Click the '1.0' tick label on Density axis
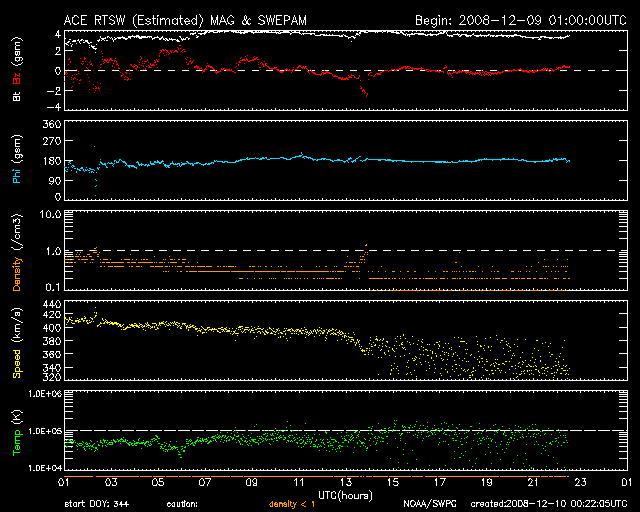Image resolution: width=640 pixels, height=512 pixels. 53,251
